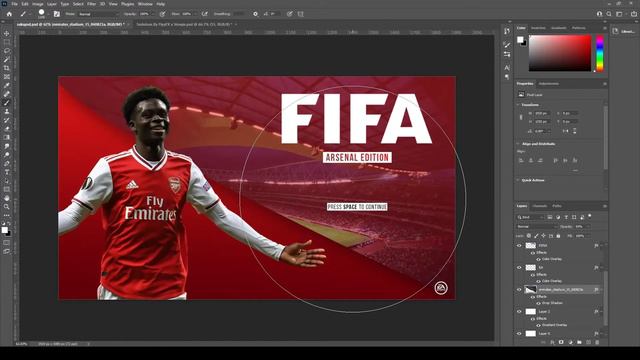The image size is (640, 360).
Task: Select the Crop tool
Action: (7, 68)
